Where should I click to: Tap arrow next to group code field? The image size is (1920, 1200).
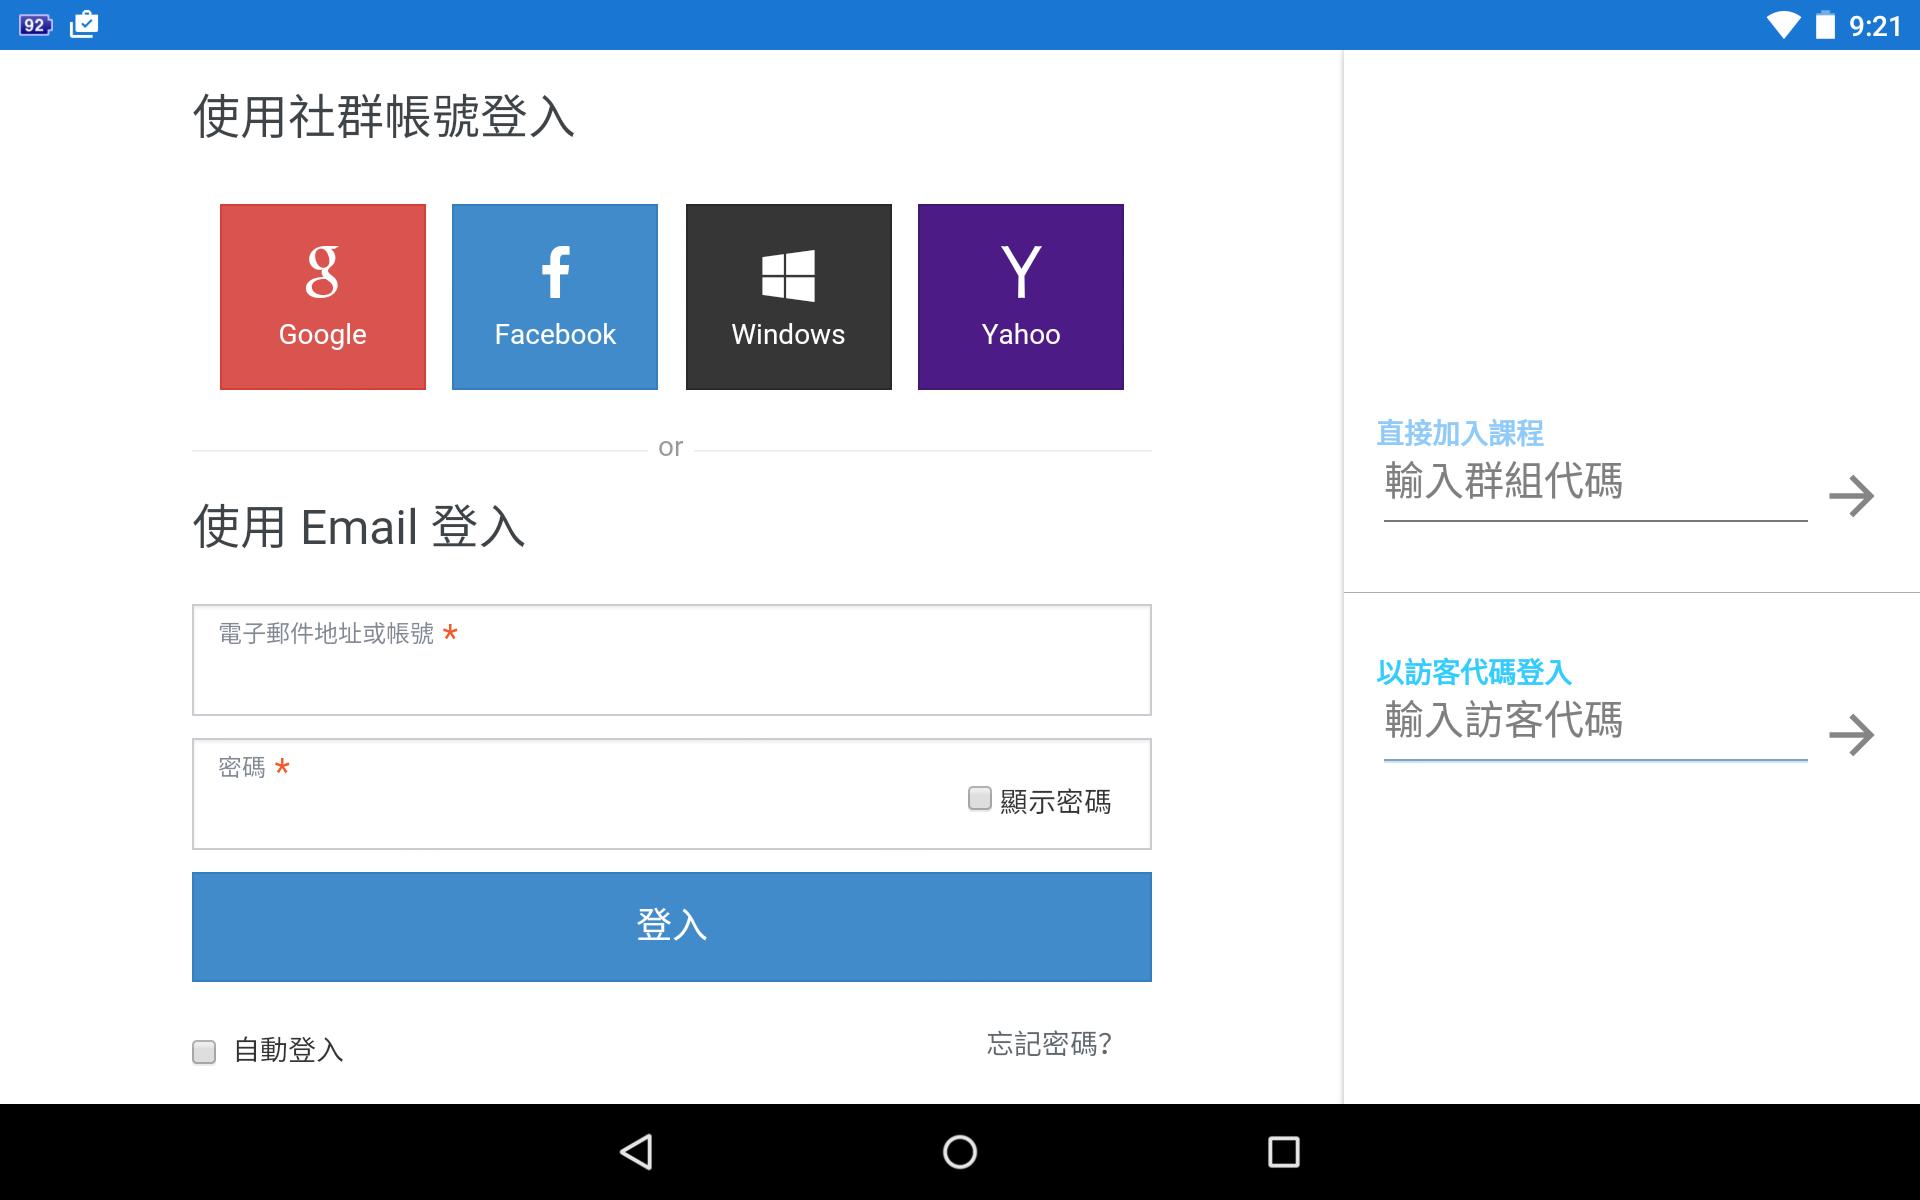coord(1850,496)
